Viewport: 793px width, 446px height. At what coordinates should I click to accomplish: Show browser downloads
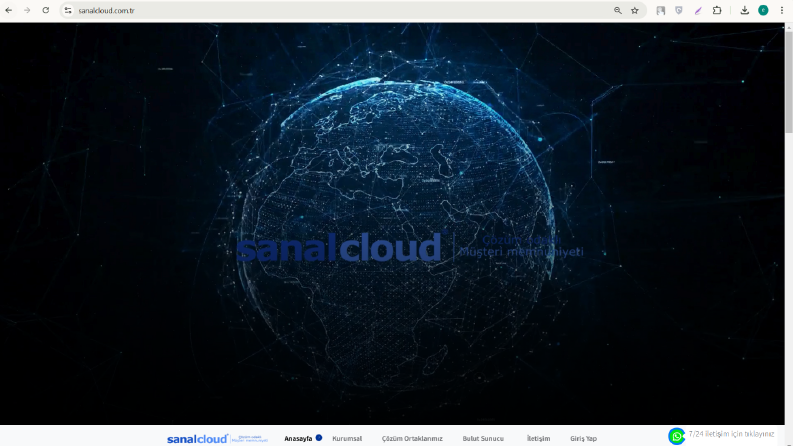click(744, 10)
